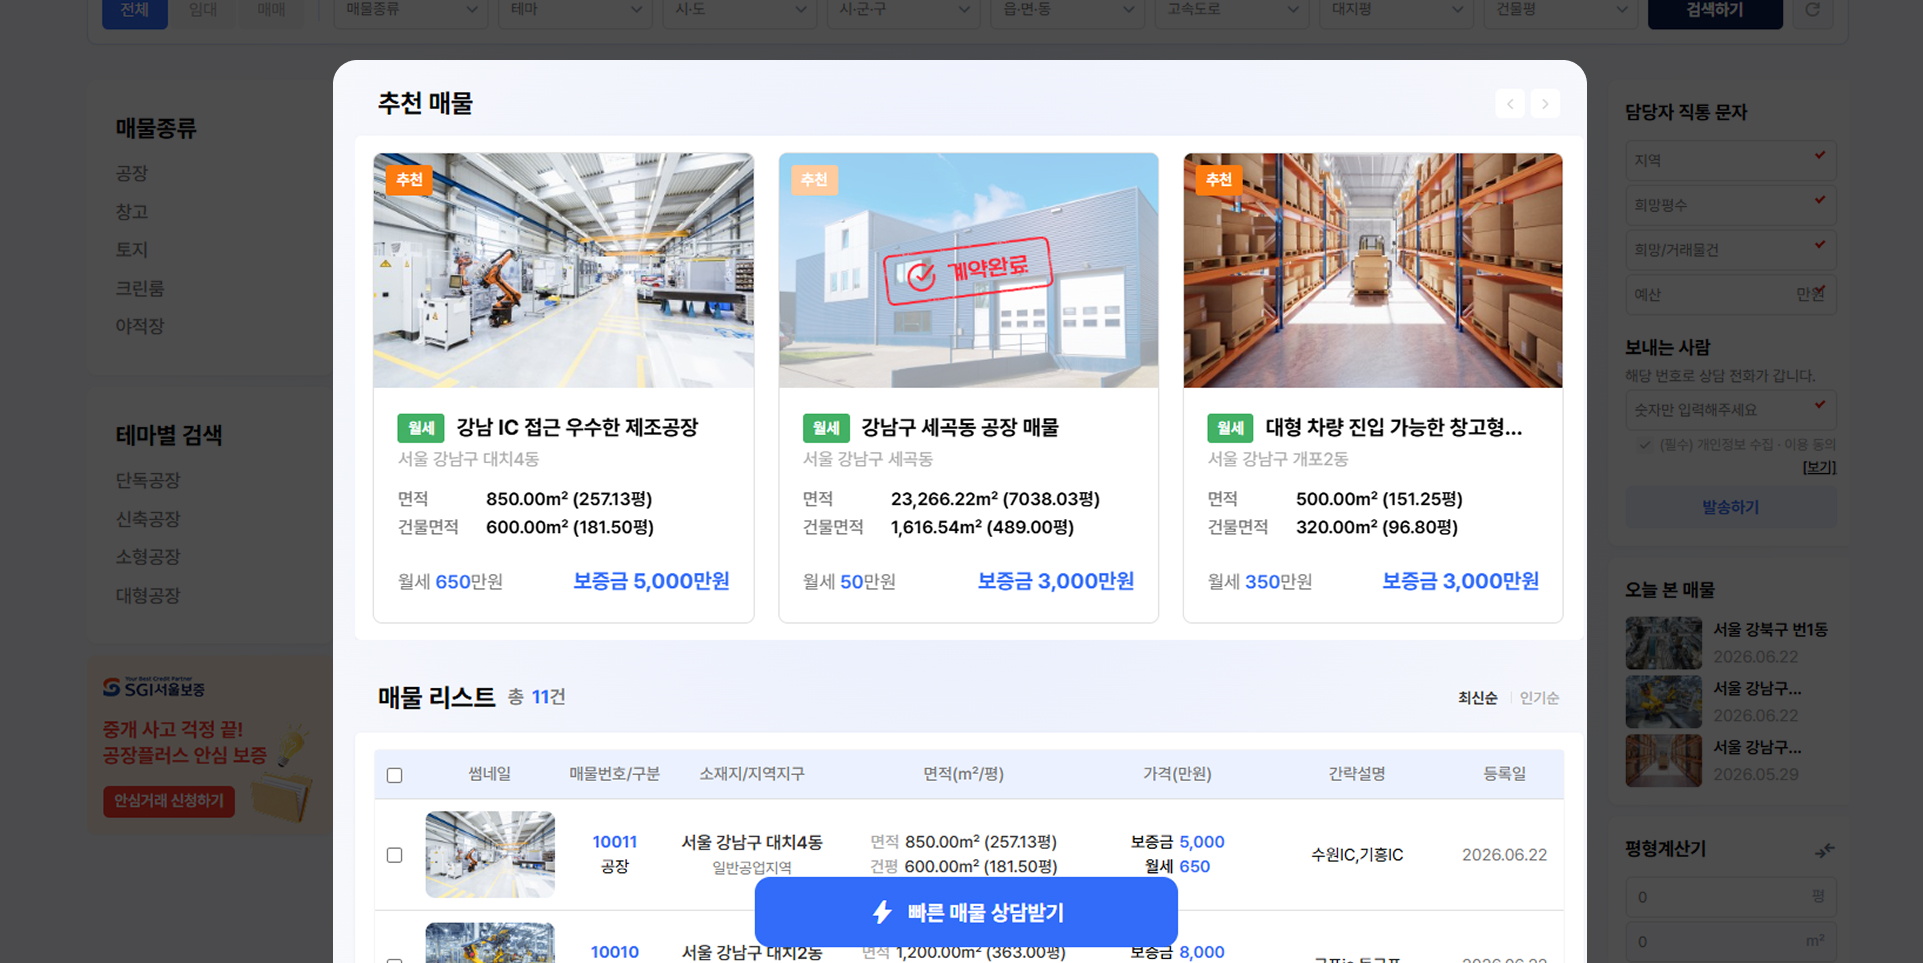Select the 임대 tab
Image resolution: width=1923 pixels, height=963 pixels.
pyautogui.click(x=203, y=10)
